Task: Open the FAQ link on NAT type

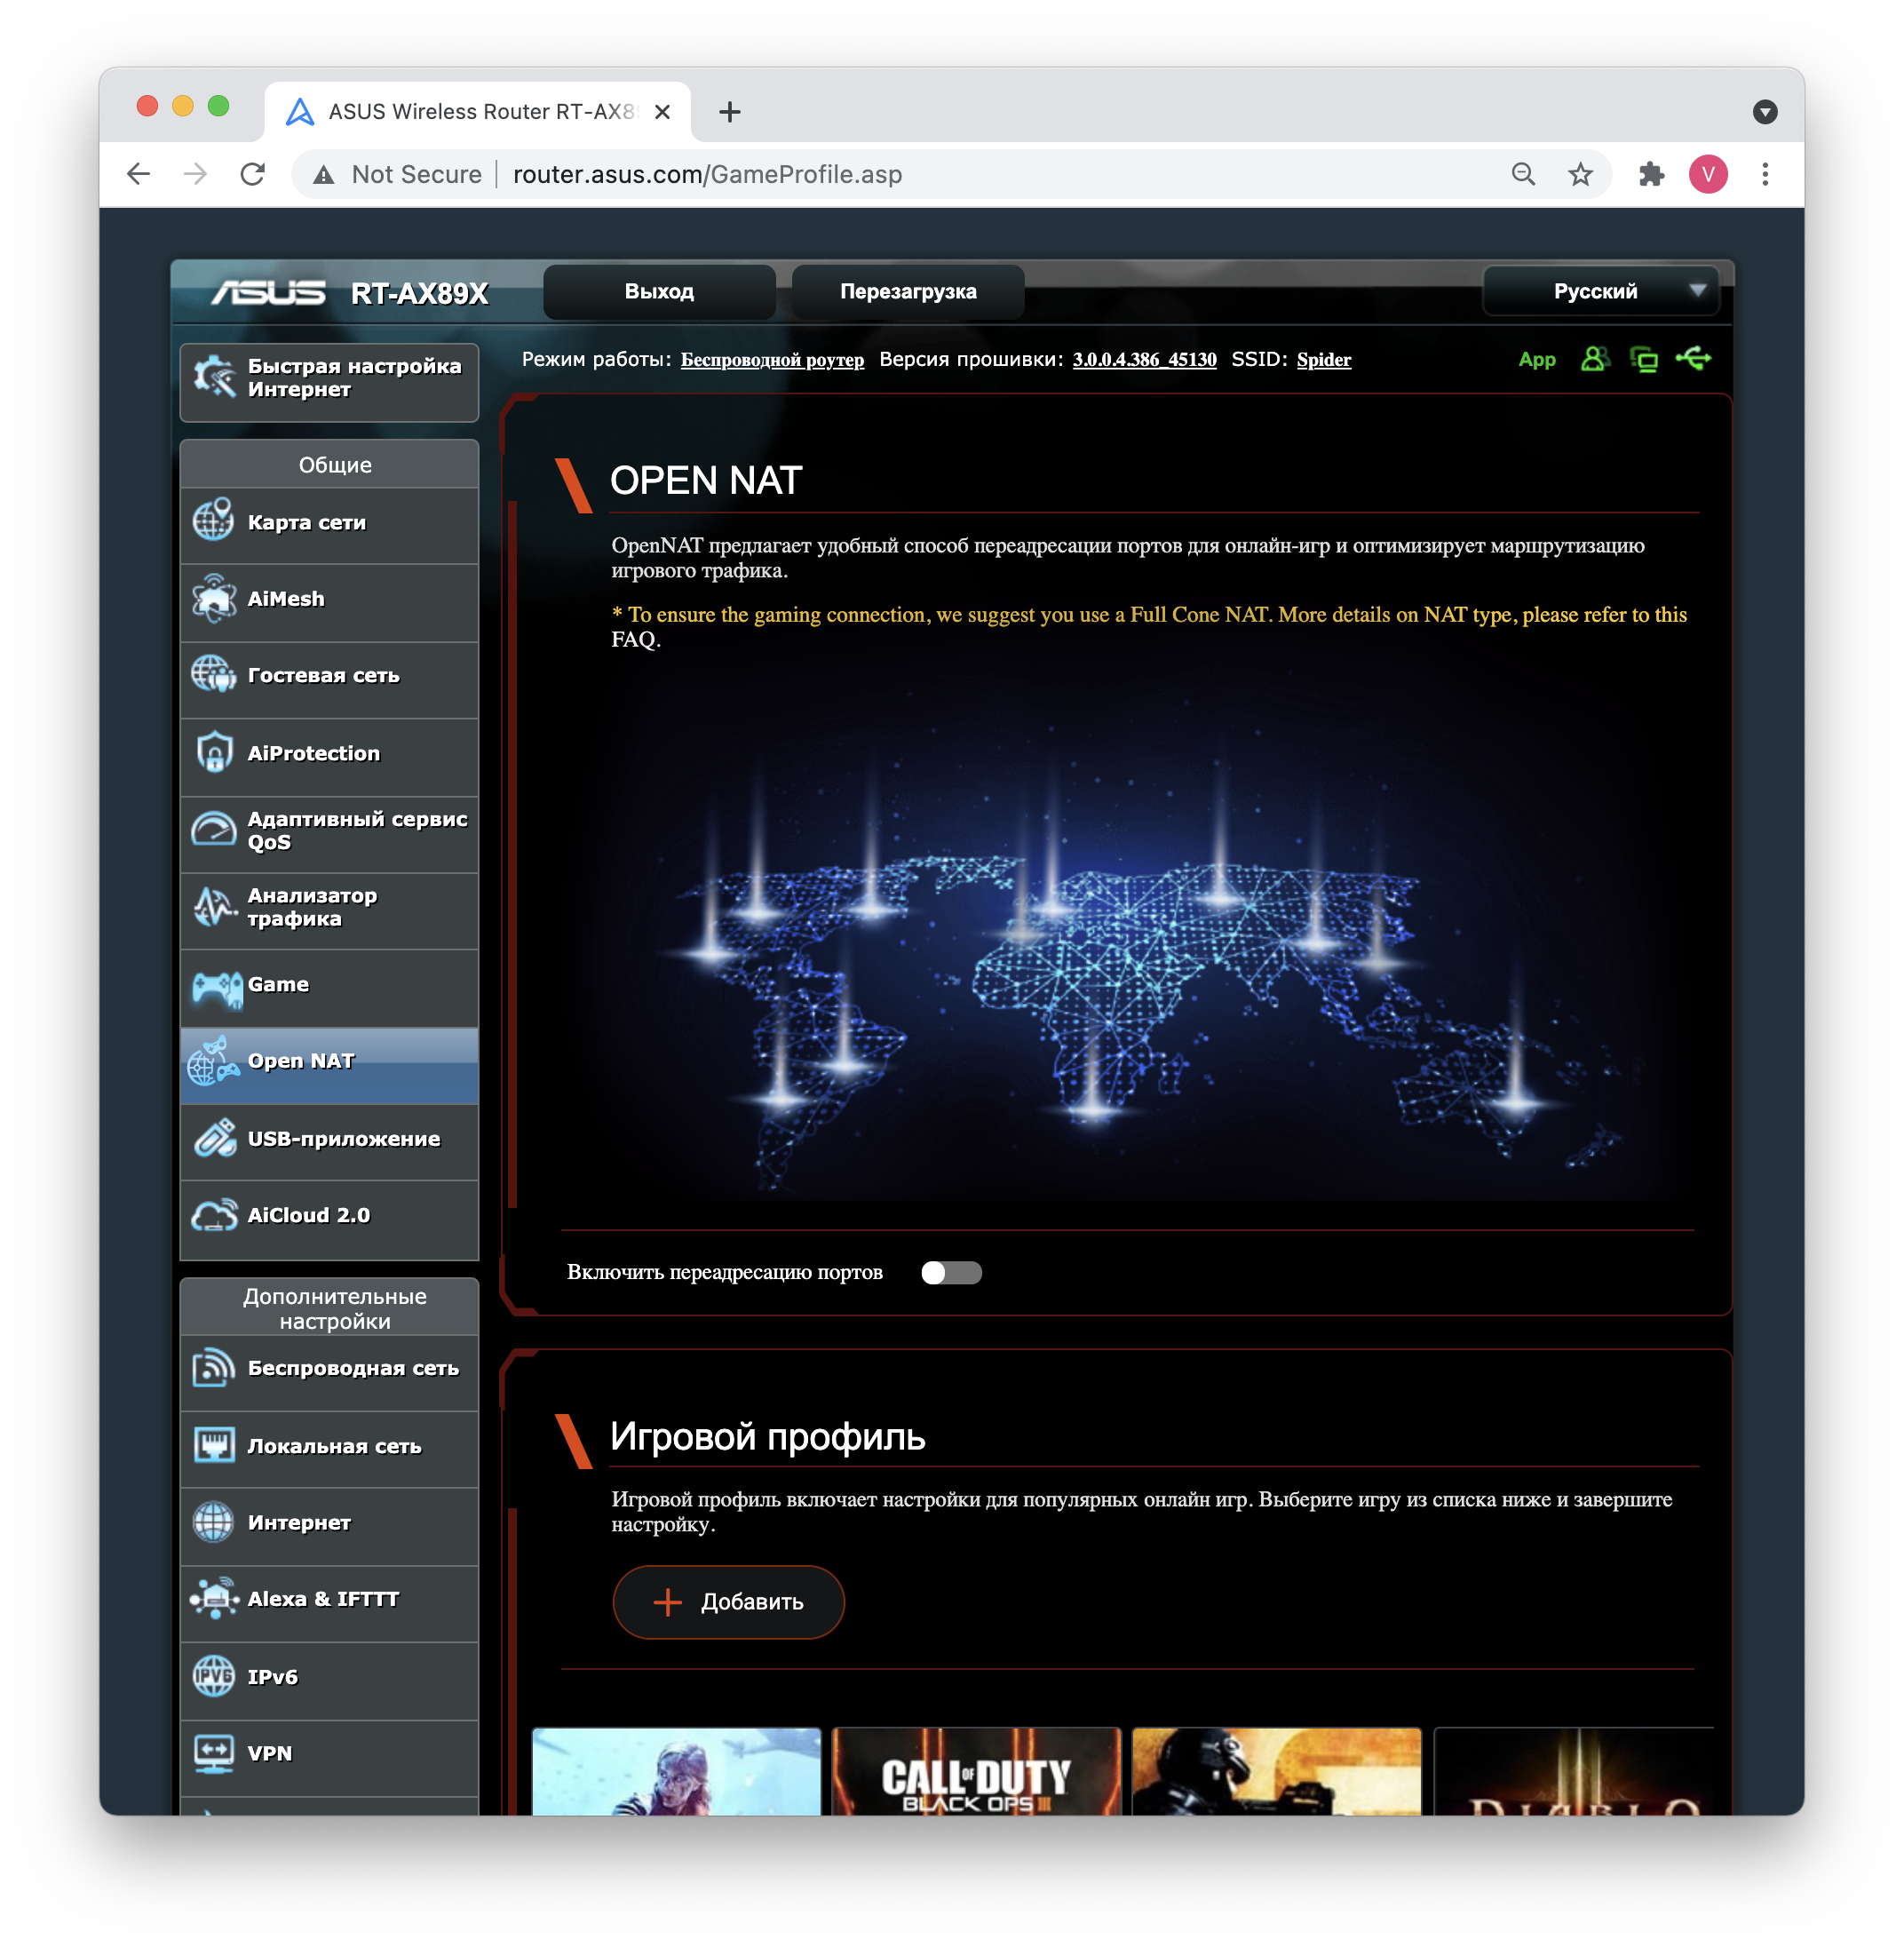Action: tap(633, 639)
